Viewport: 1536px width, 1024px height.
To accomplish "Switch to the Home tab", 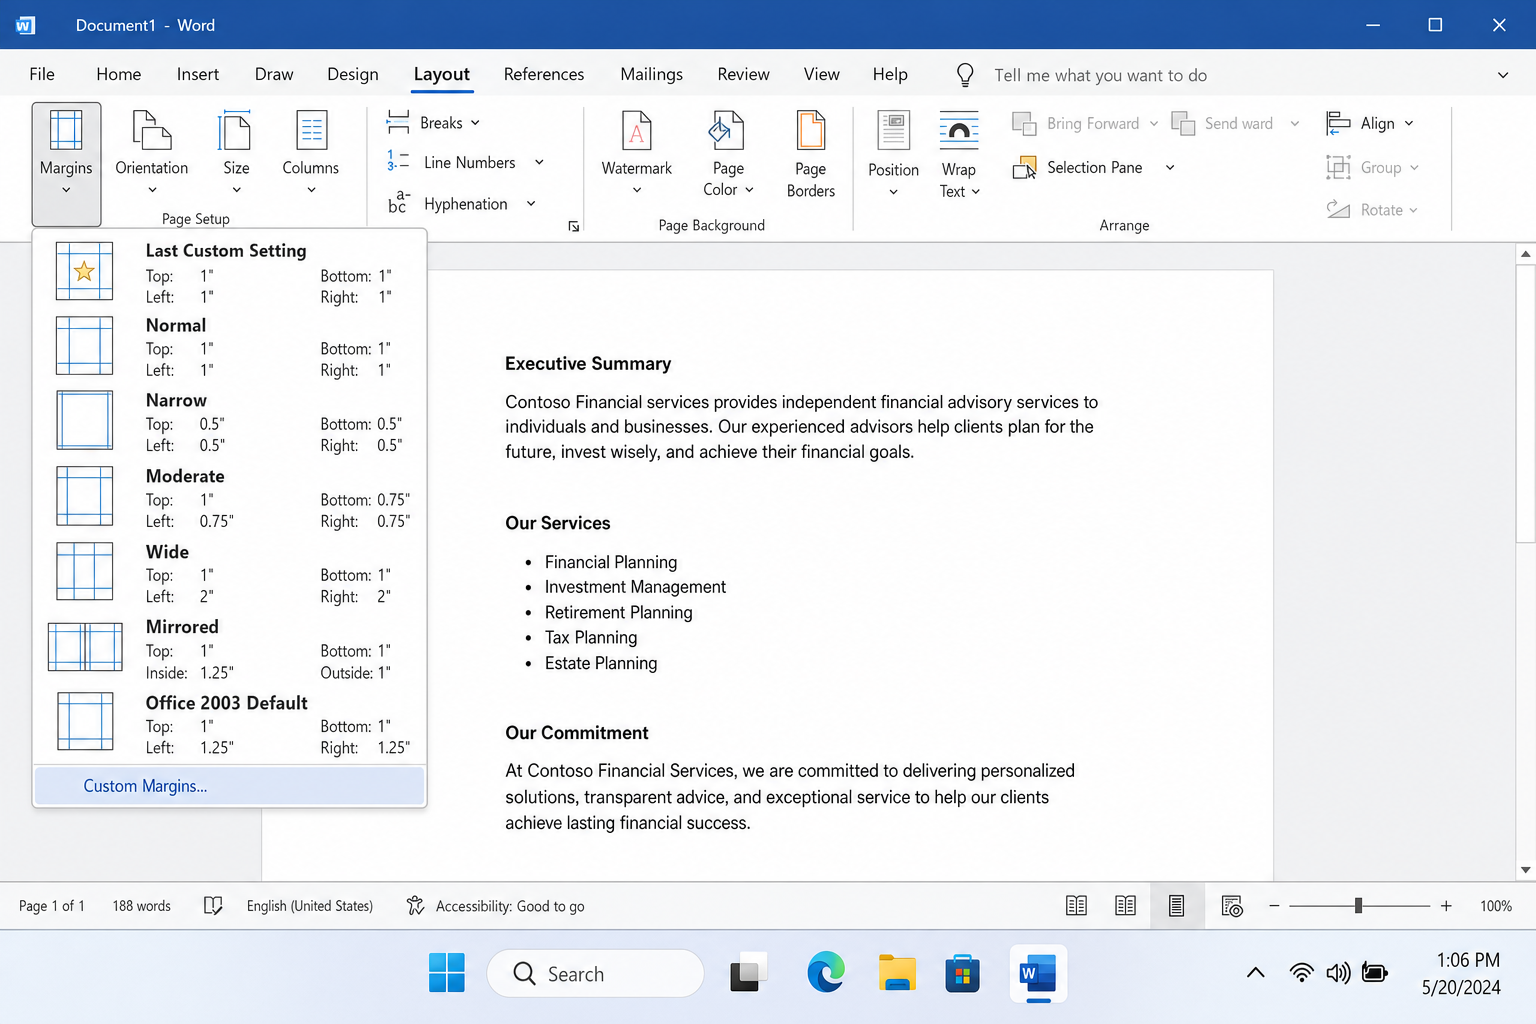I will [119, 74].
